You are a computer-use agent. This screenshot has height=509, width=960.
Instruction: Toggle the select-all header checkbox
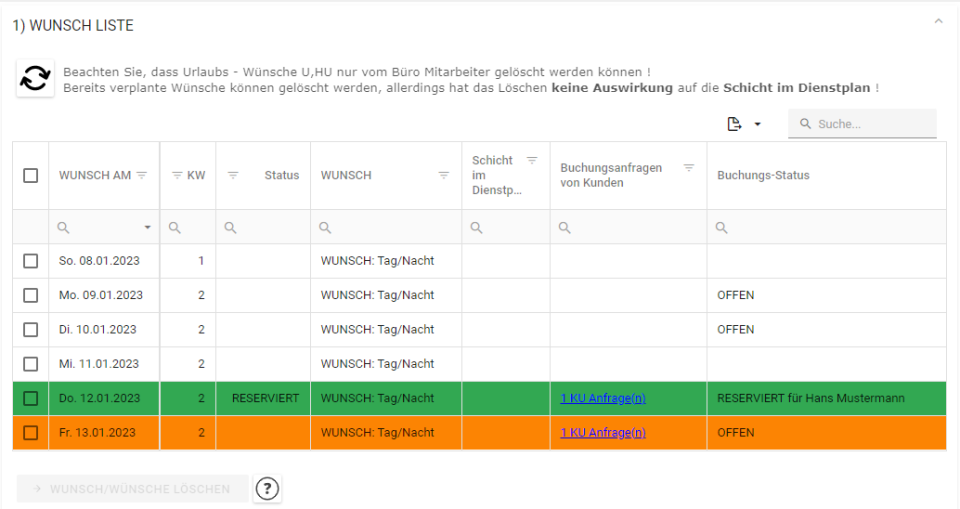tap(31, 175)
